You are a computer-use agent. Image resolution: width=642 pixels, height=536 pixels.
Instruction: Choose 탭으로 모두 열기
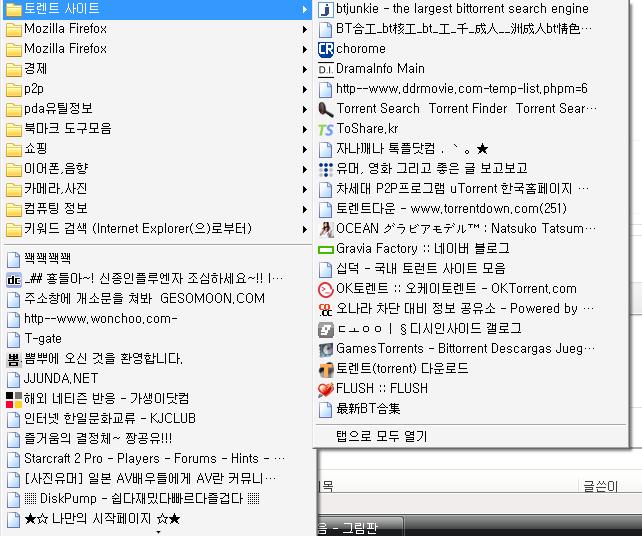[x=471, y=436]
